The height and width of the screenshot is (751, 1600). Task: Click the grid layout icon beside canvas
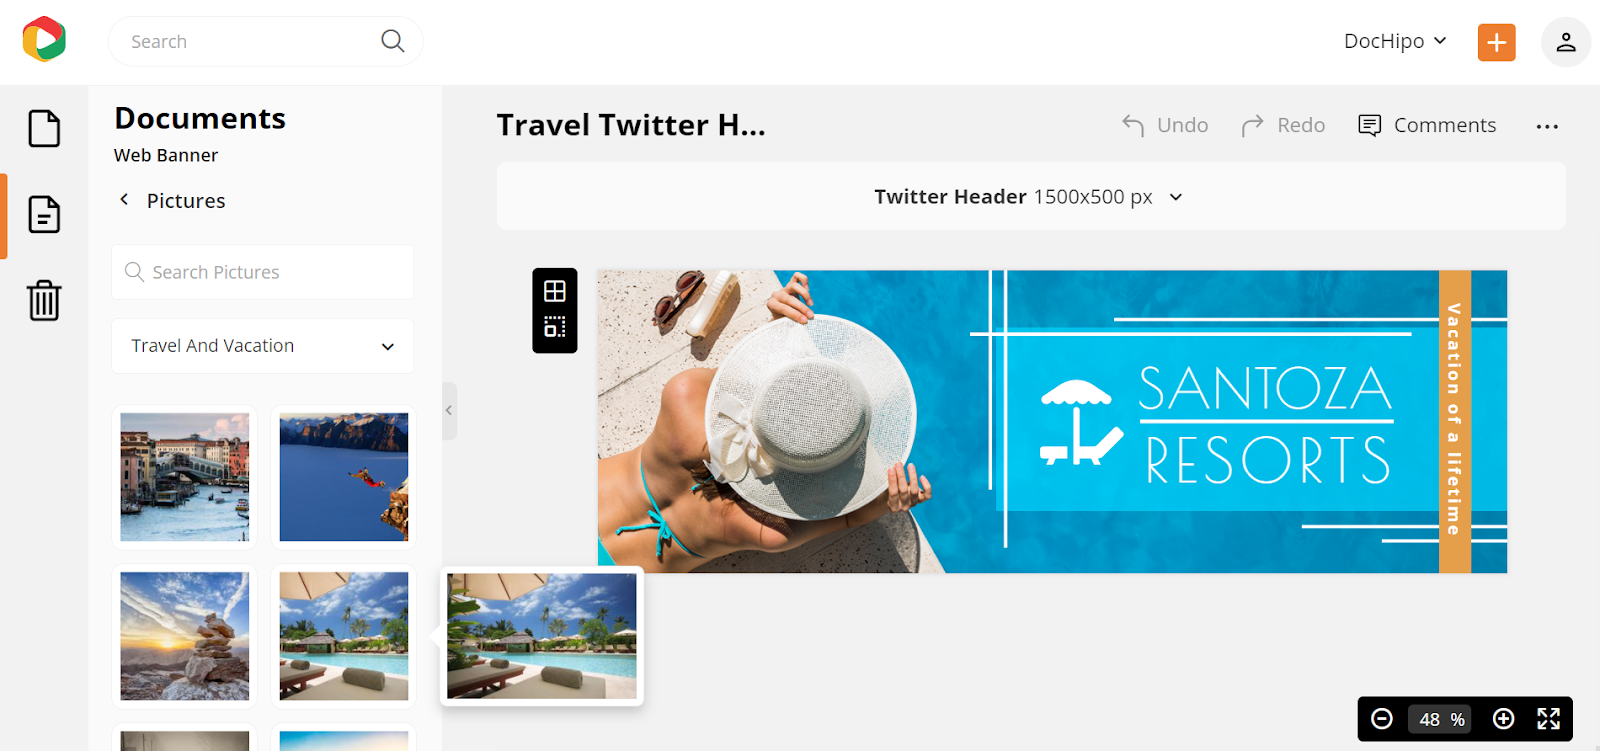point(555,291)
